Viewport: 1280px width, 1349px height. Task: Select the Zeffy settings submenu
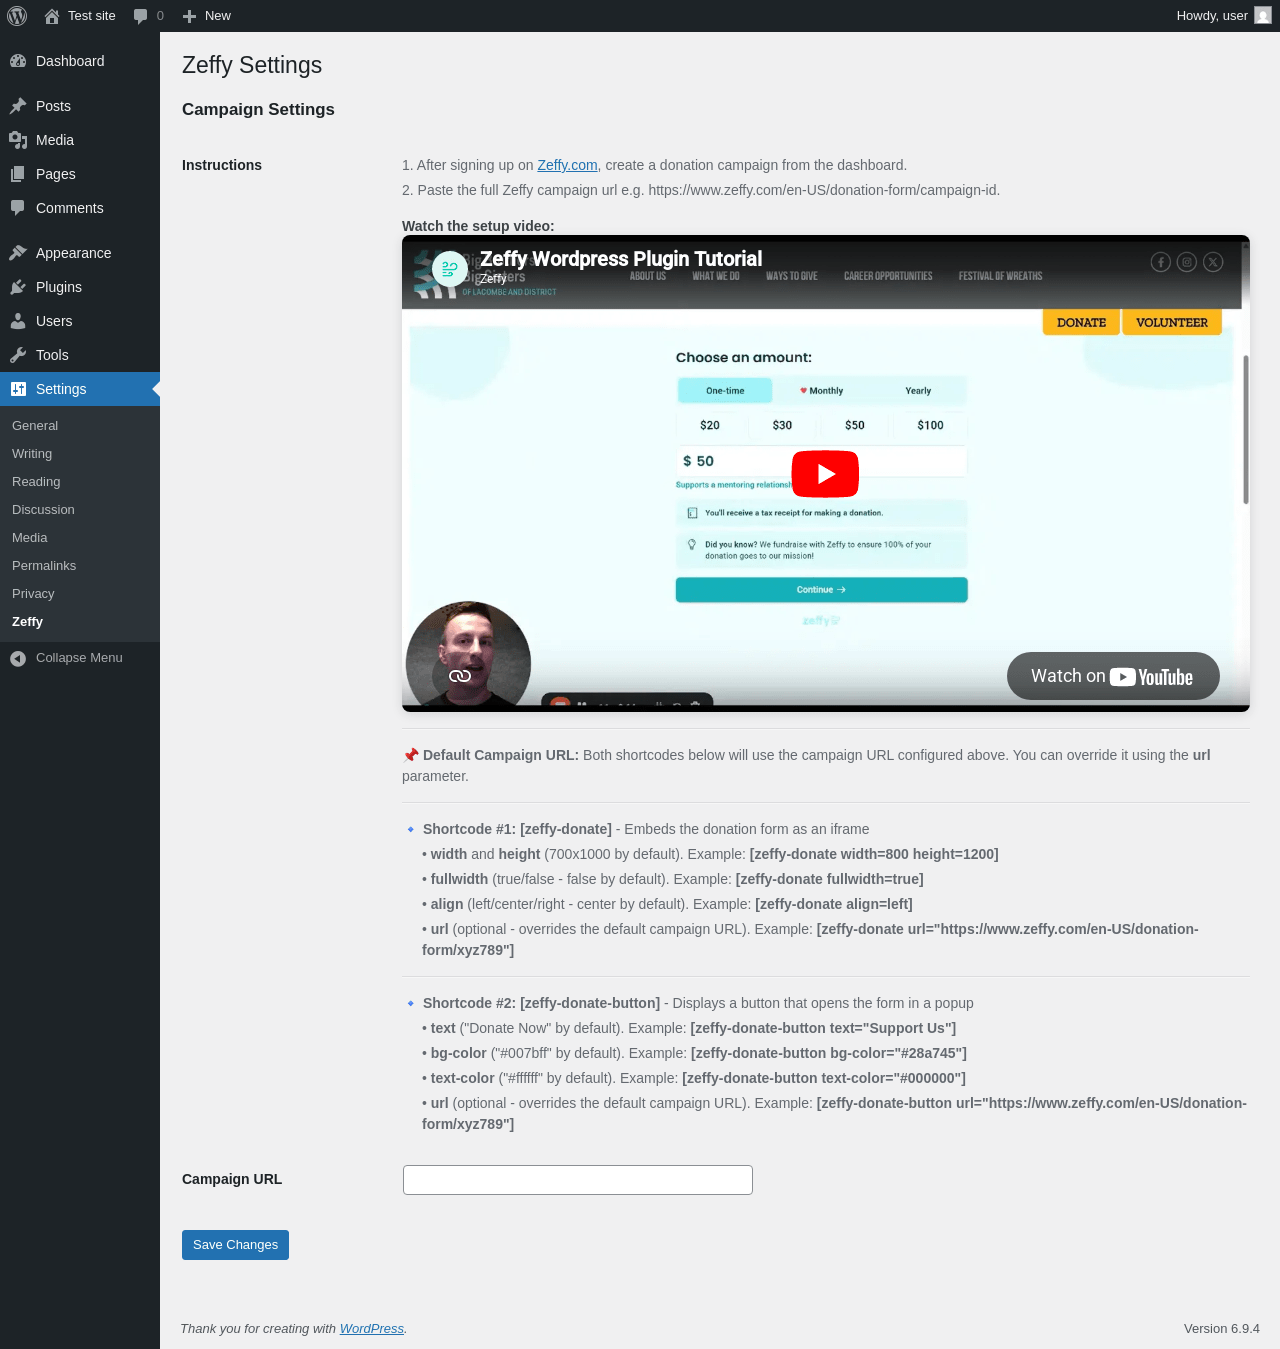[27, 622]
